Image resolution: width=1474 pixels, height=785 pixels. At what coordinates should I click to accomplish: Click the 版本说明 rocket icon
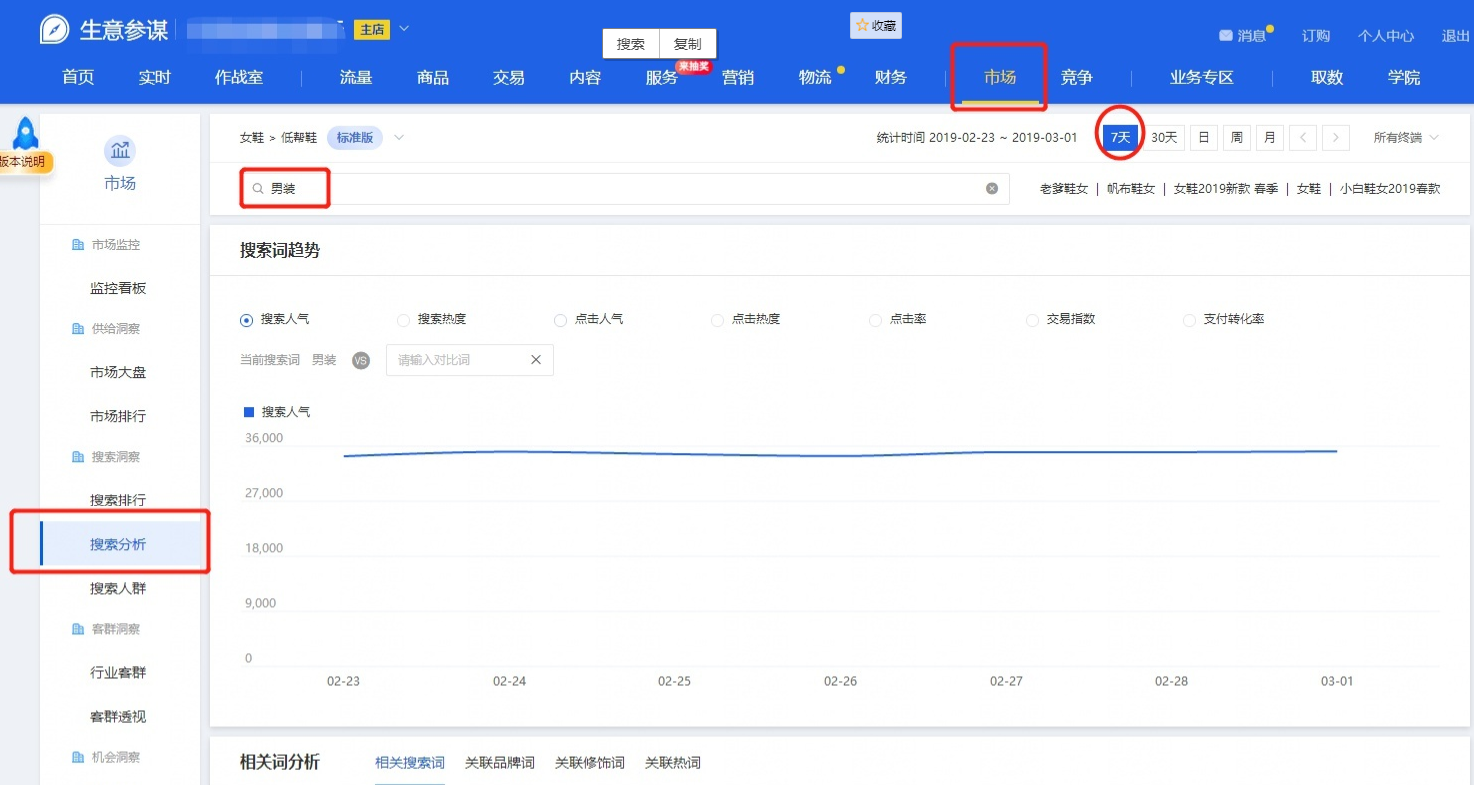[26, 134]
